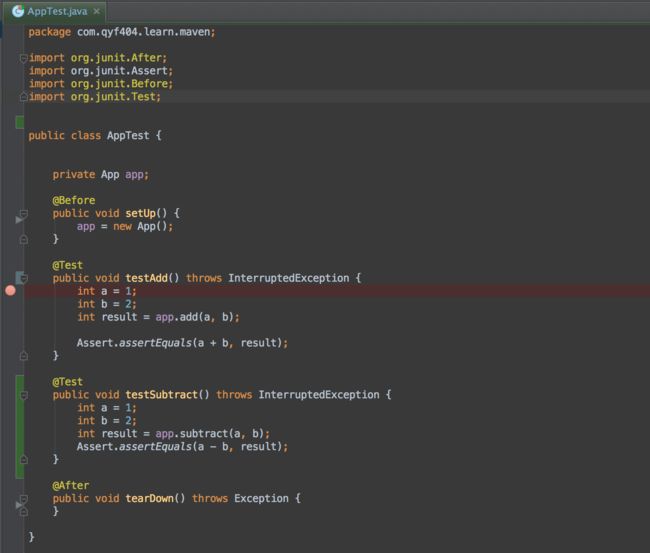
Task: Click 'int a = 1;' inside testSubtract
Action: [107, 407]
